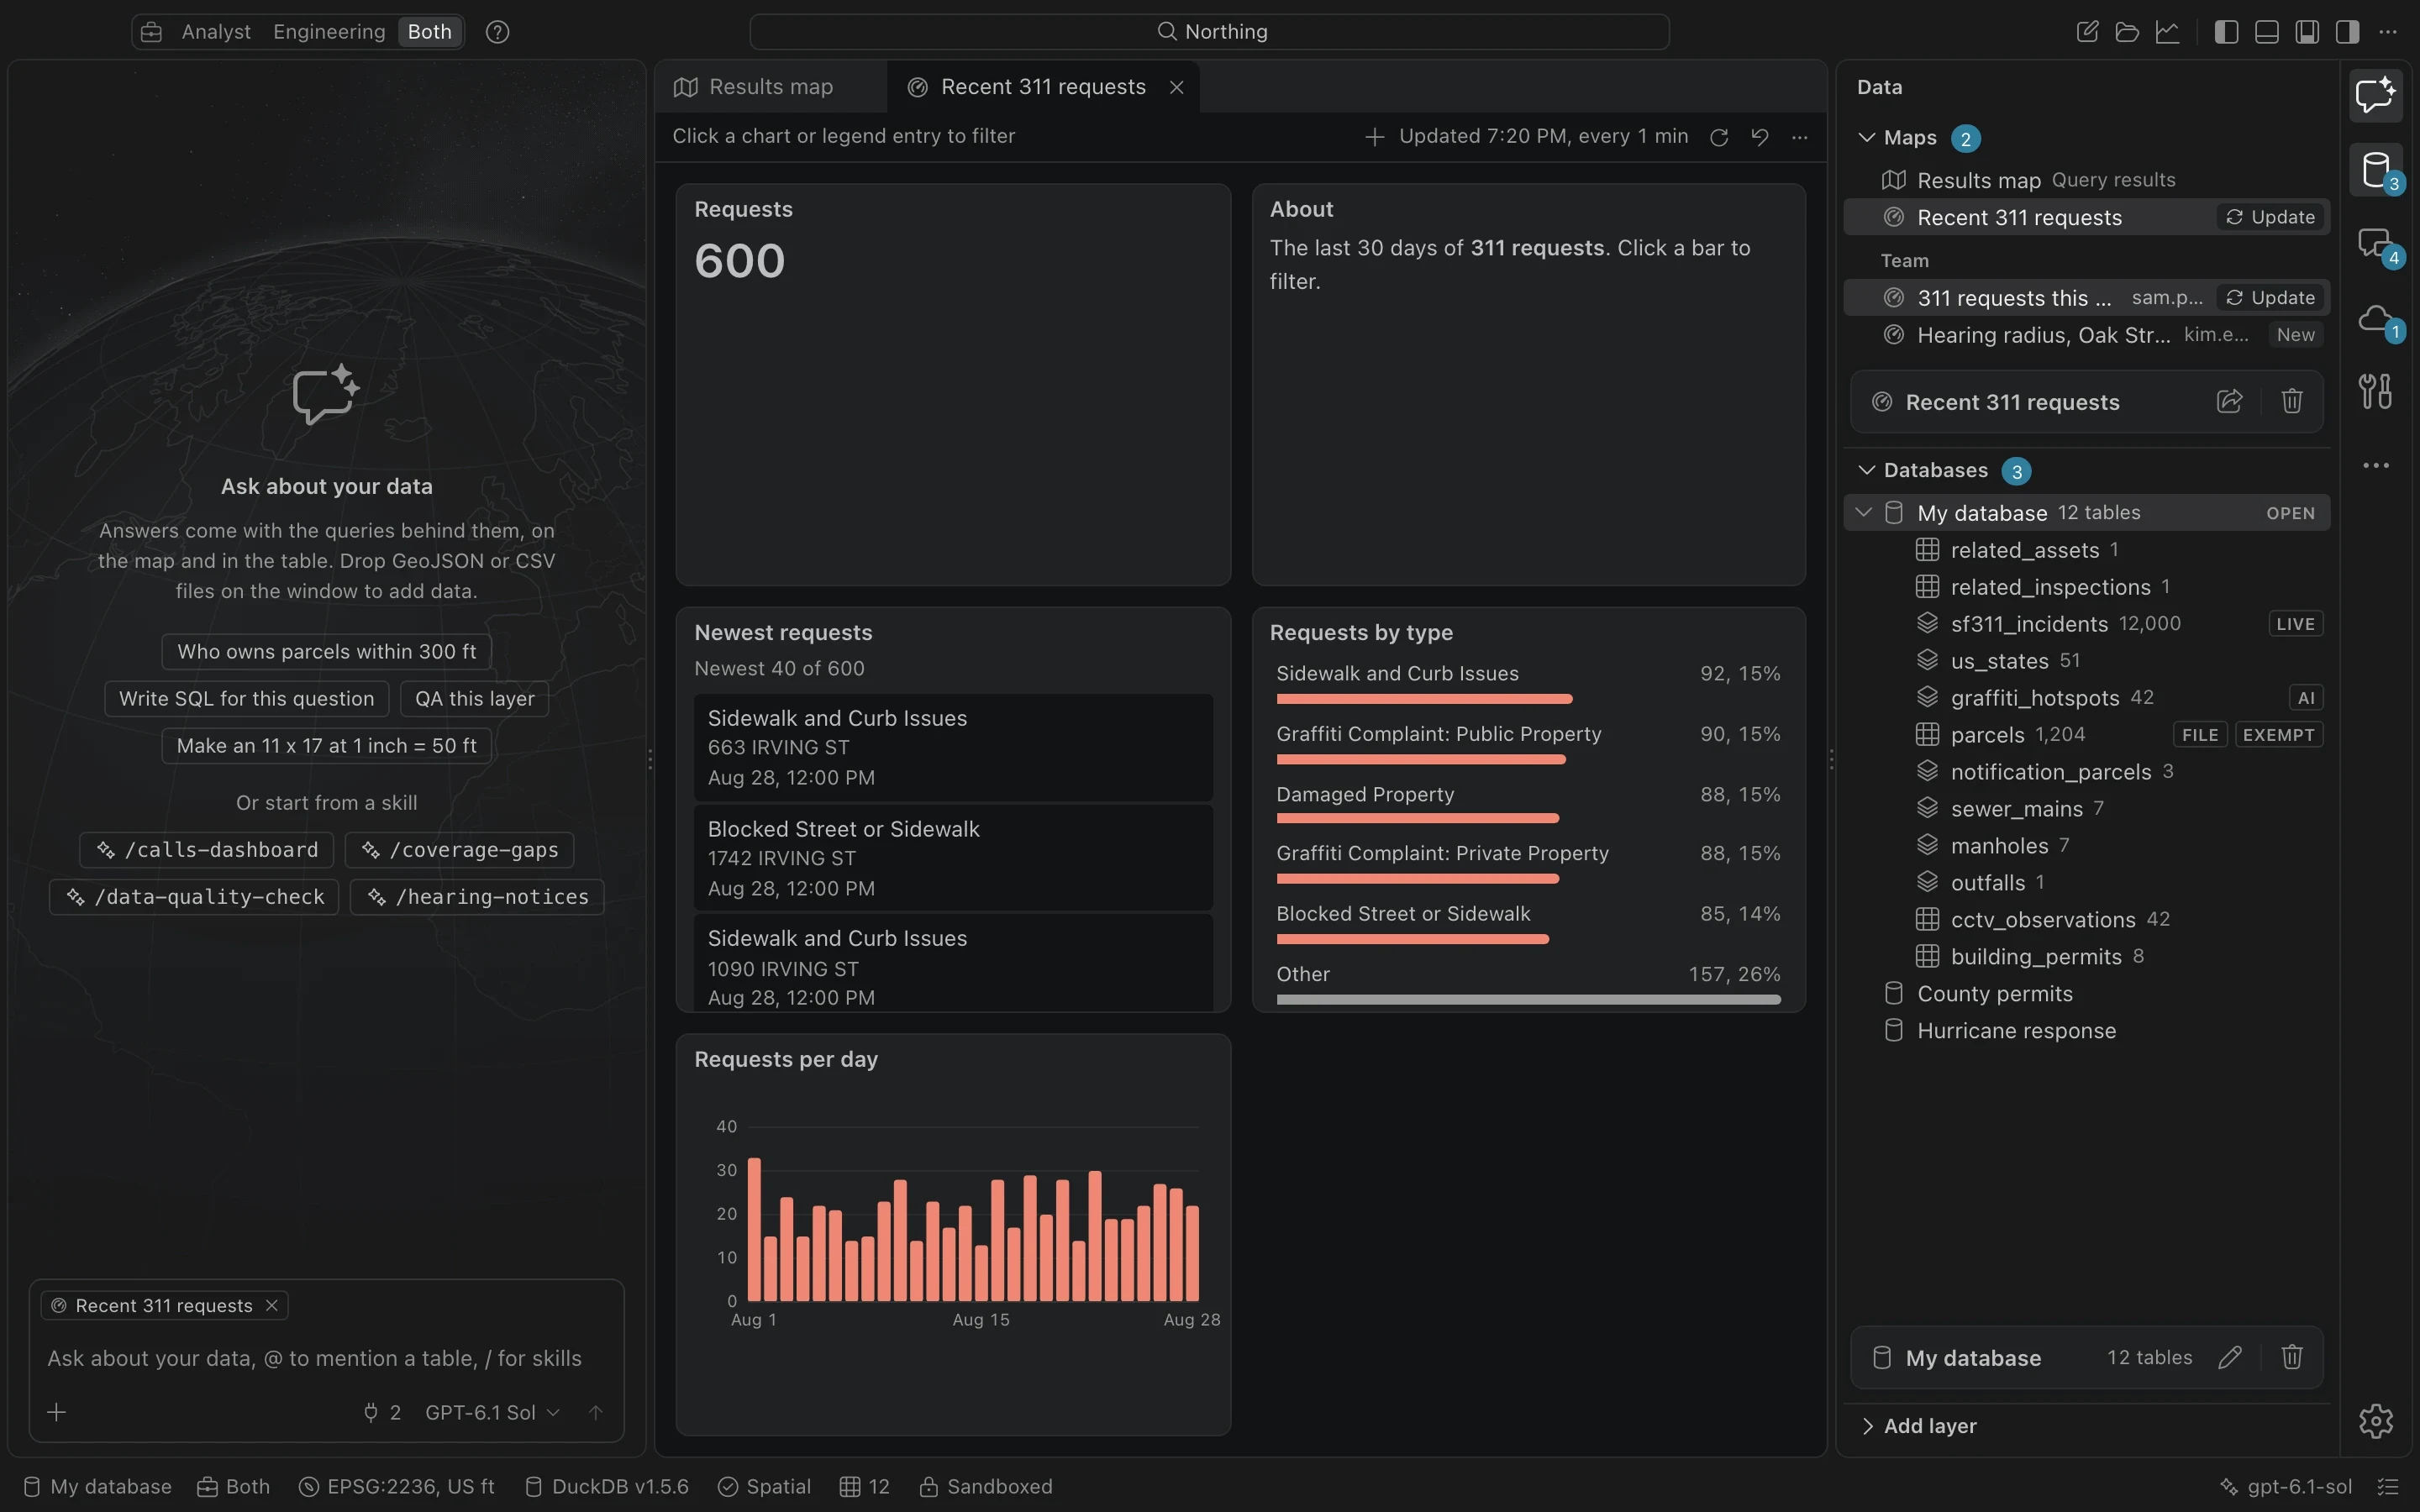
Task: Switch mode to Engineering
Action: [x=329, y=32]
